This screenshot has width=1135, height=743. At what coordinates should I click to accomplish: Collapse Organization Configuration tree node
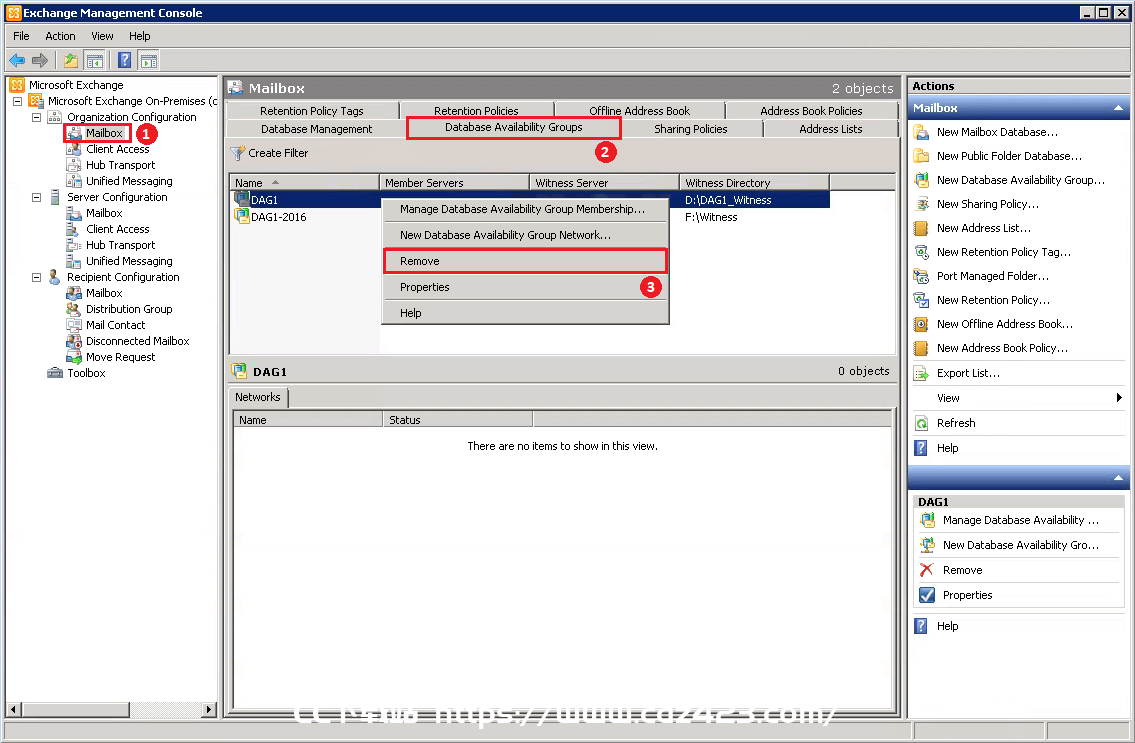(36, 117)
